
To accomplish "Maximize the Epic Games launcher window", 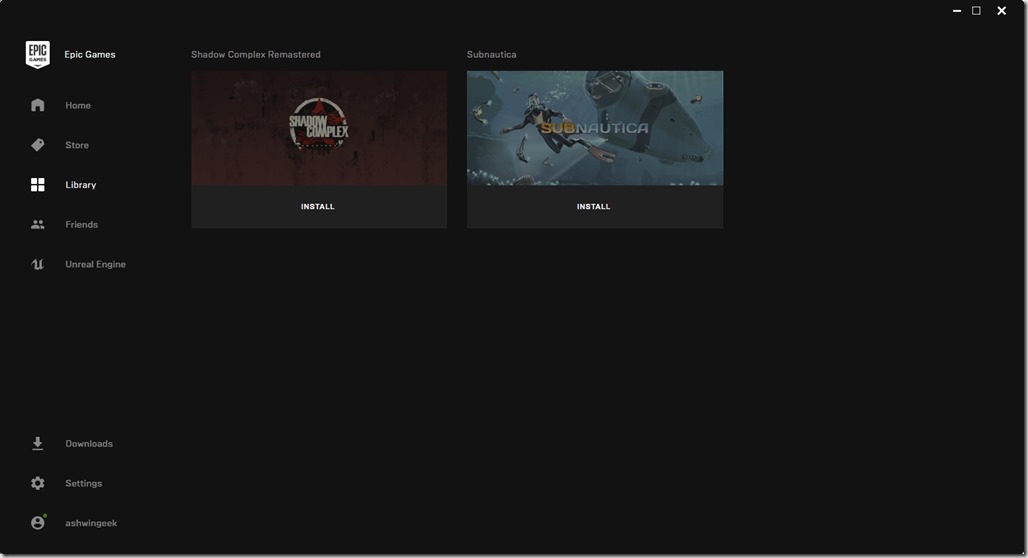I will tap(976, 11).
